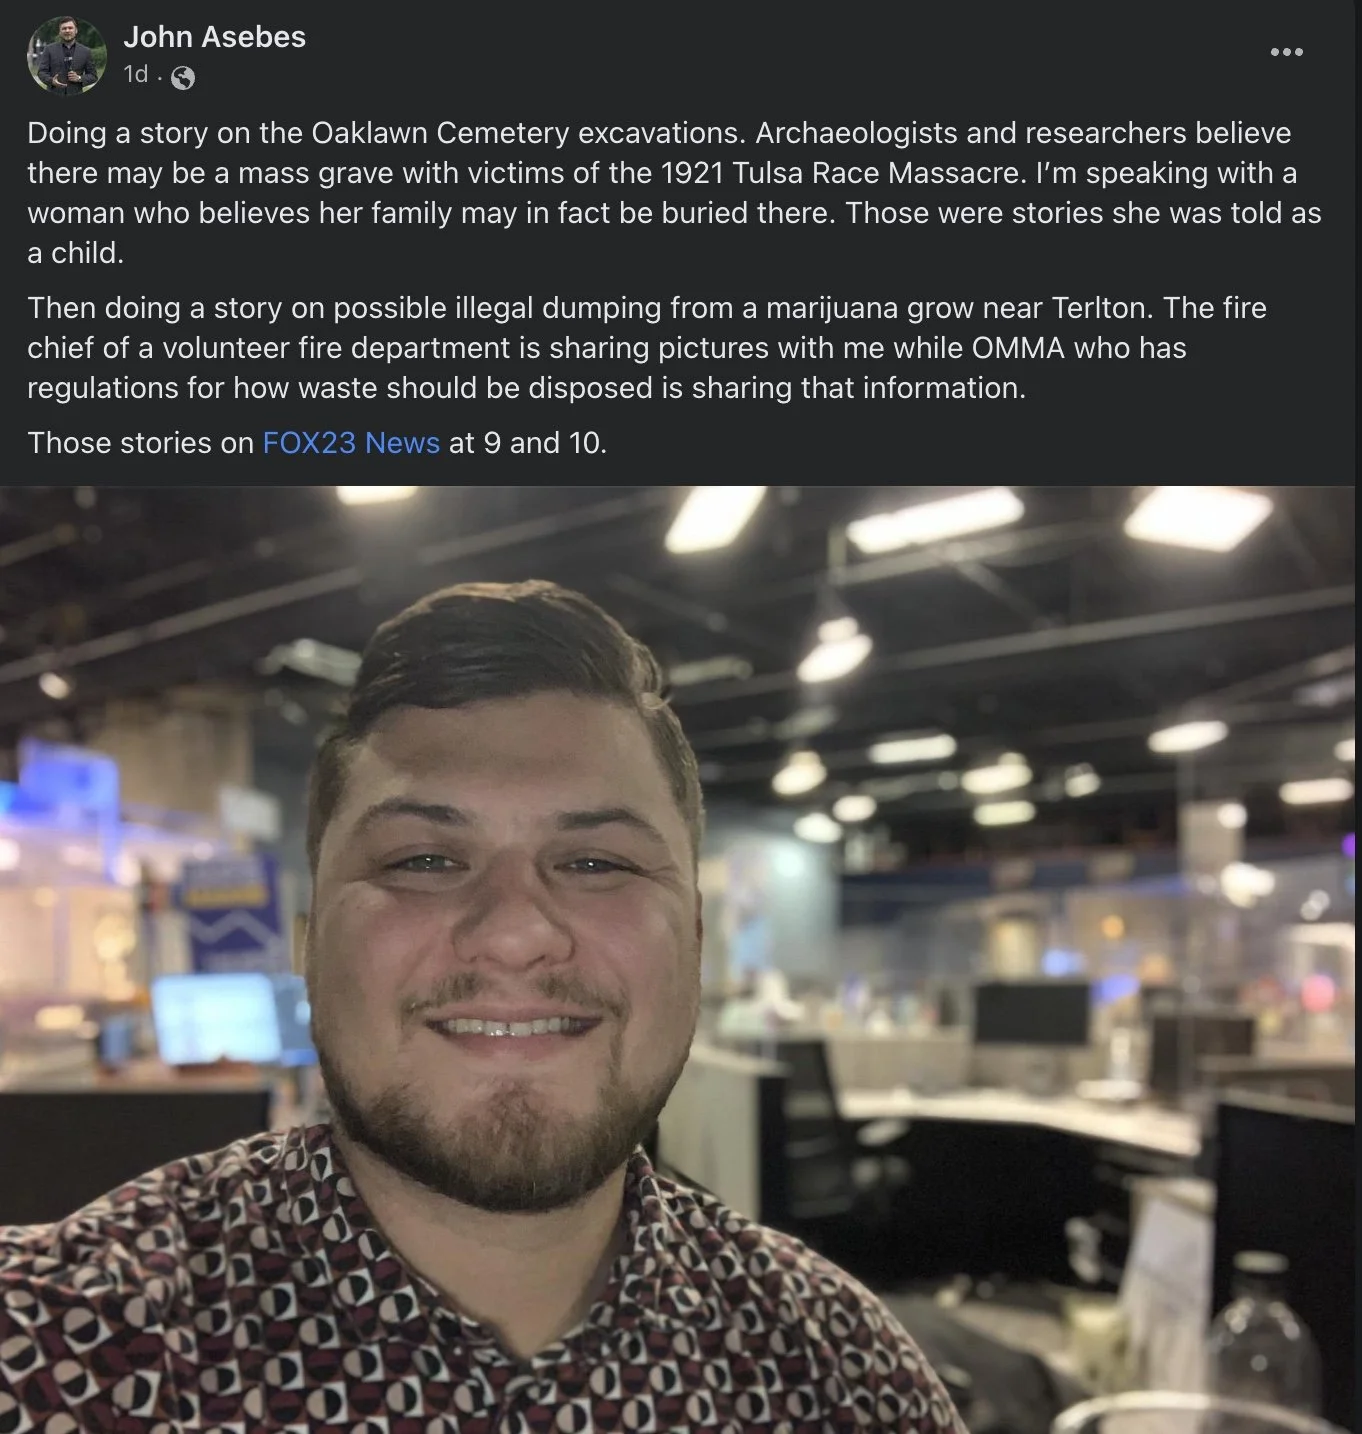
Task: Open the John Asebes profile name link
Action: (x=214, y=37)
